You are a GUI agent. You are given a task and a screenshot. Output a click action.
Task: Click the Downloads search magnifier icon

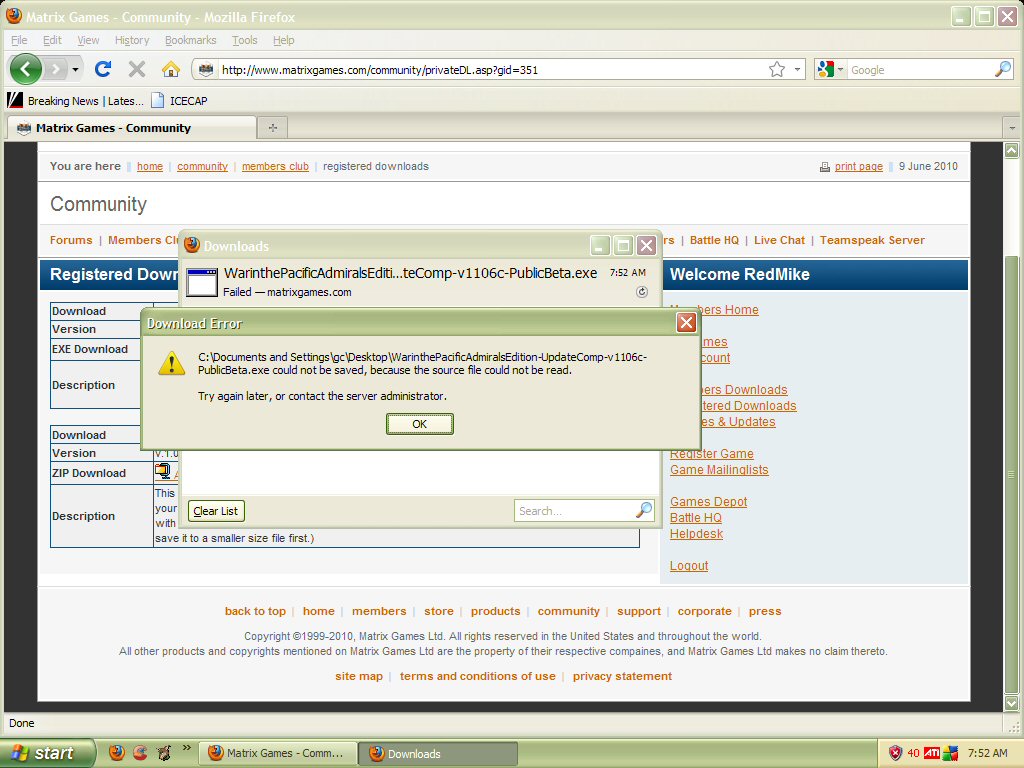coord(644,510)
